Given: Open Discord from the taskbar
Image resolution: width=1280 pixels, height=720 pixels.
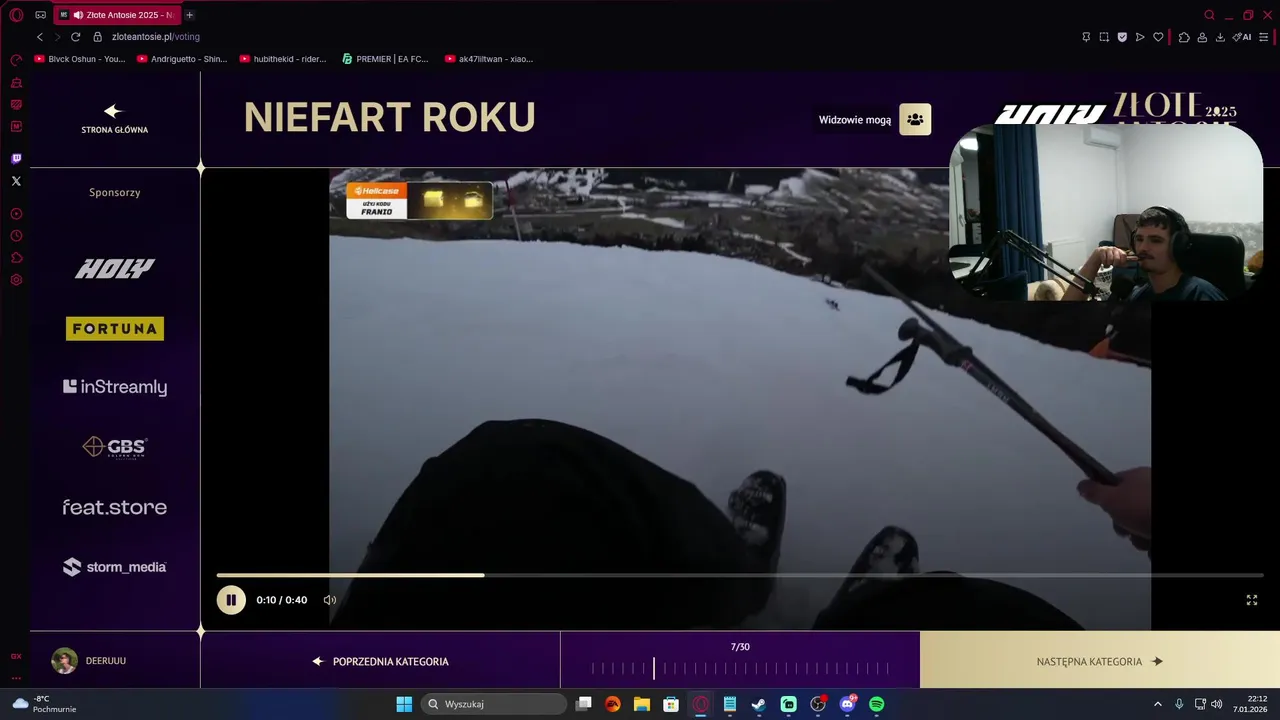Looking at the screenshot, I should [x=848, y=704].
